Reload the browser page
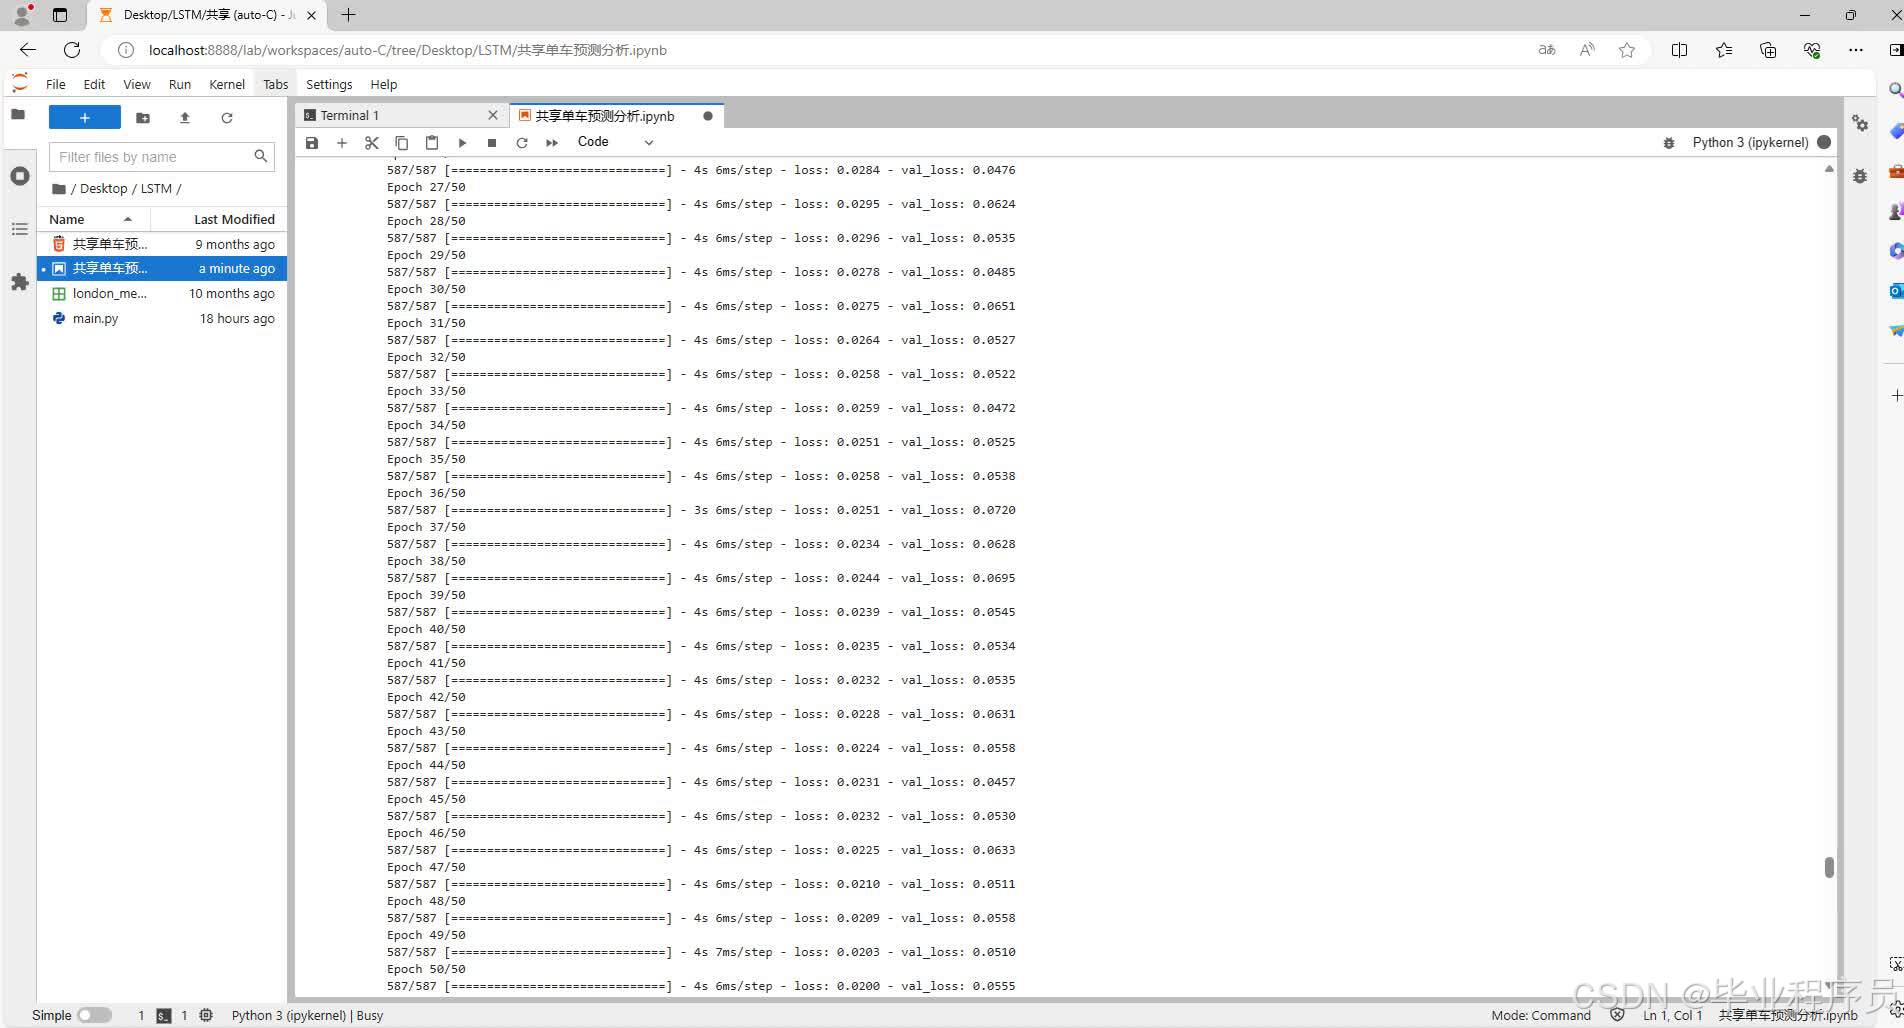Screen dimensions: 1904x1028 [x=72, y=50]
